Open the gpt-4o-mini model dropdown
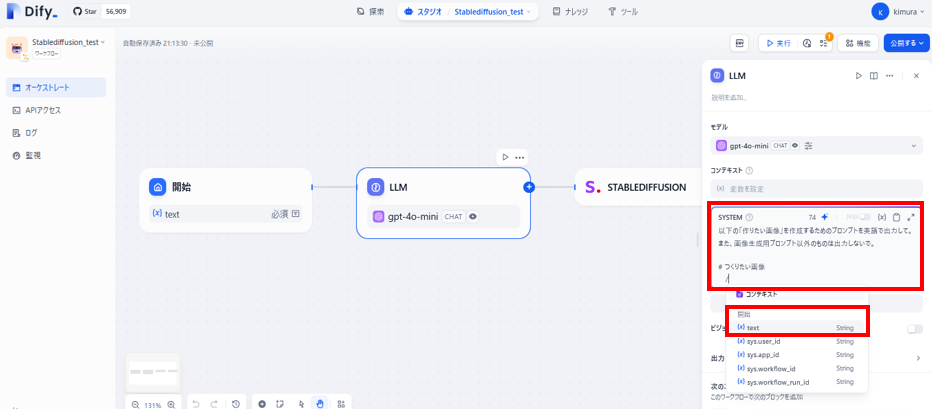This screenshot has height=409, width=932. point(817,146)
